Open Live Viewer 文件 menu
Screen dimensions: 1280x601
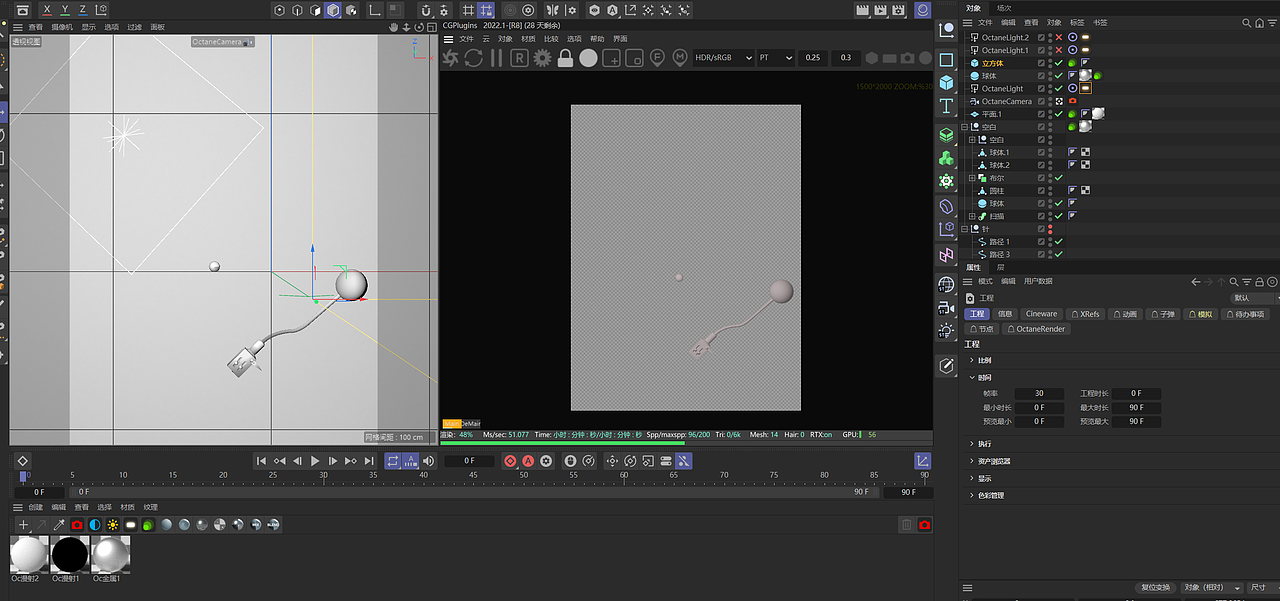click(x=466, y=39)
